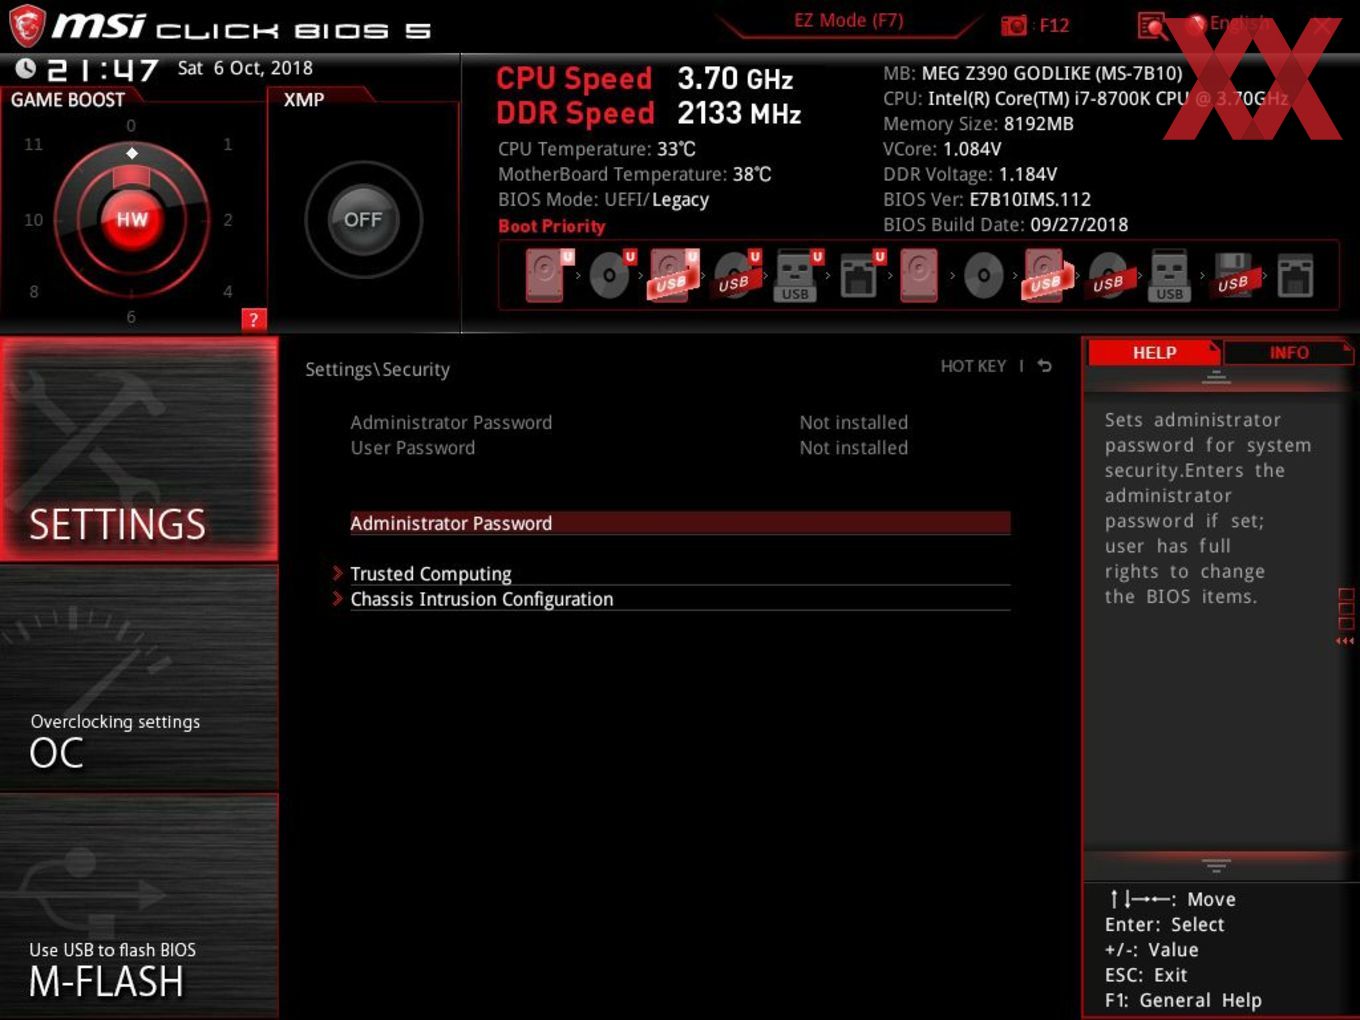Click the Game Boost question mark help icon
The image size is (1360, 1020).
click(254, 319)
